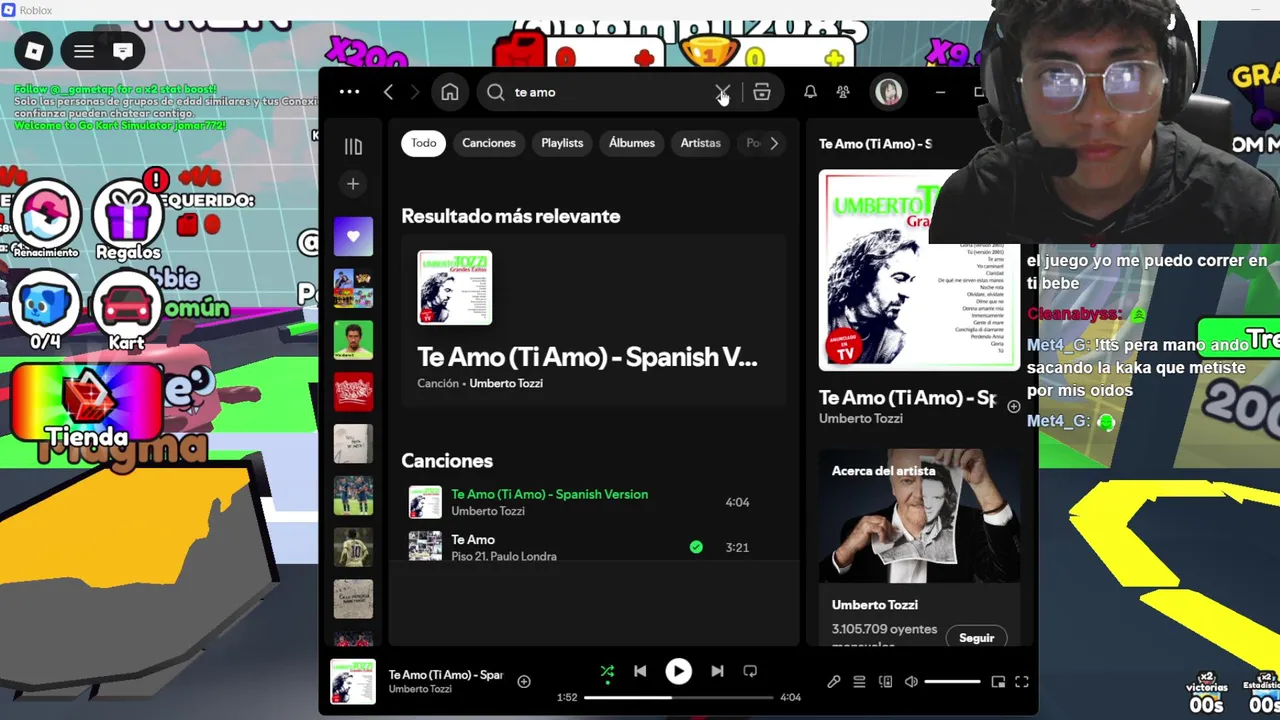Show lyrics with microphone icon
This screenshot has height=720, width=1280.
834,682
